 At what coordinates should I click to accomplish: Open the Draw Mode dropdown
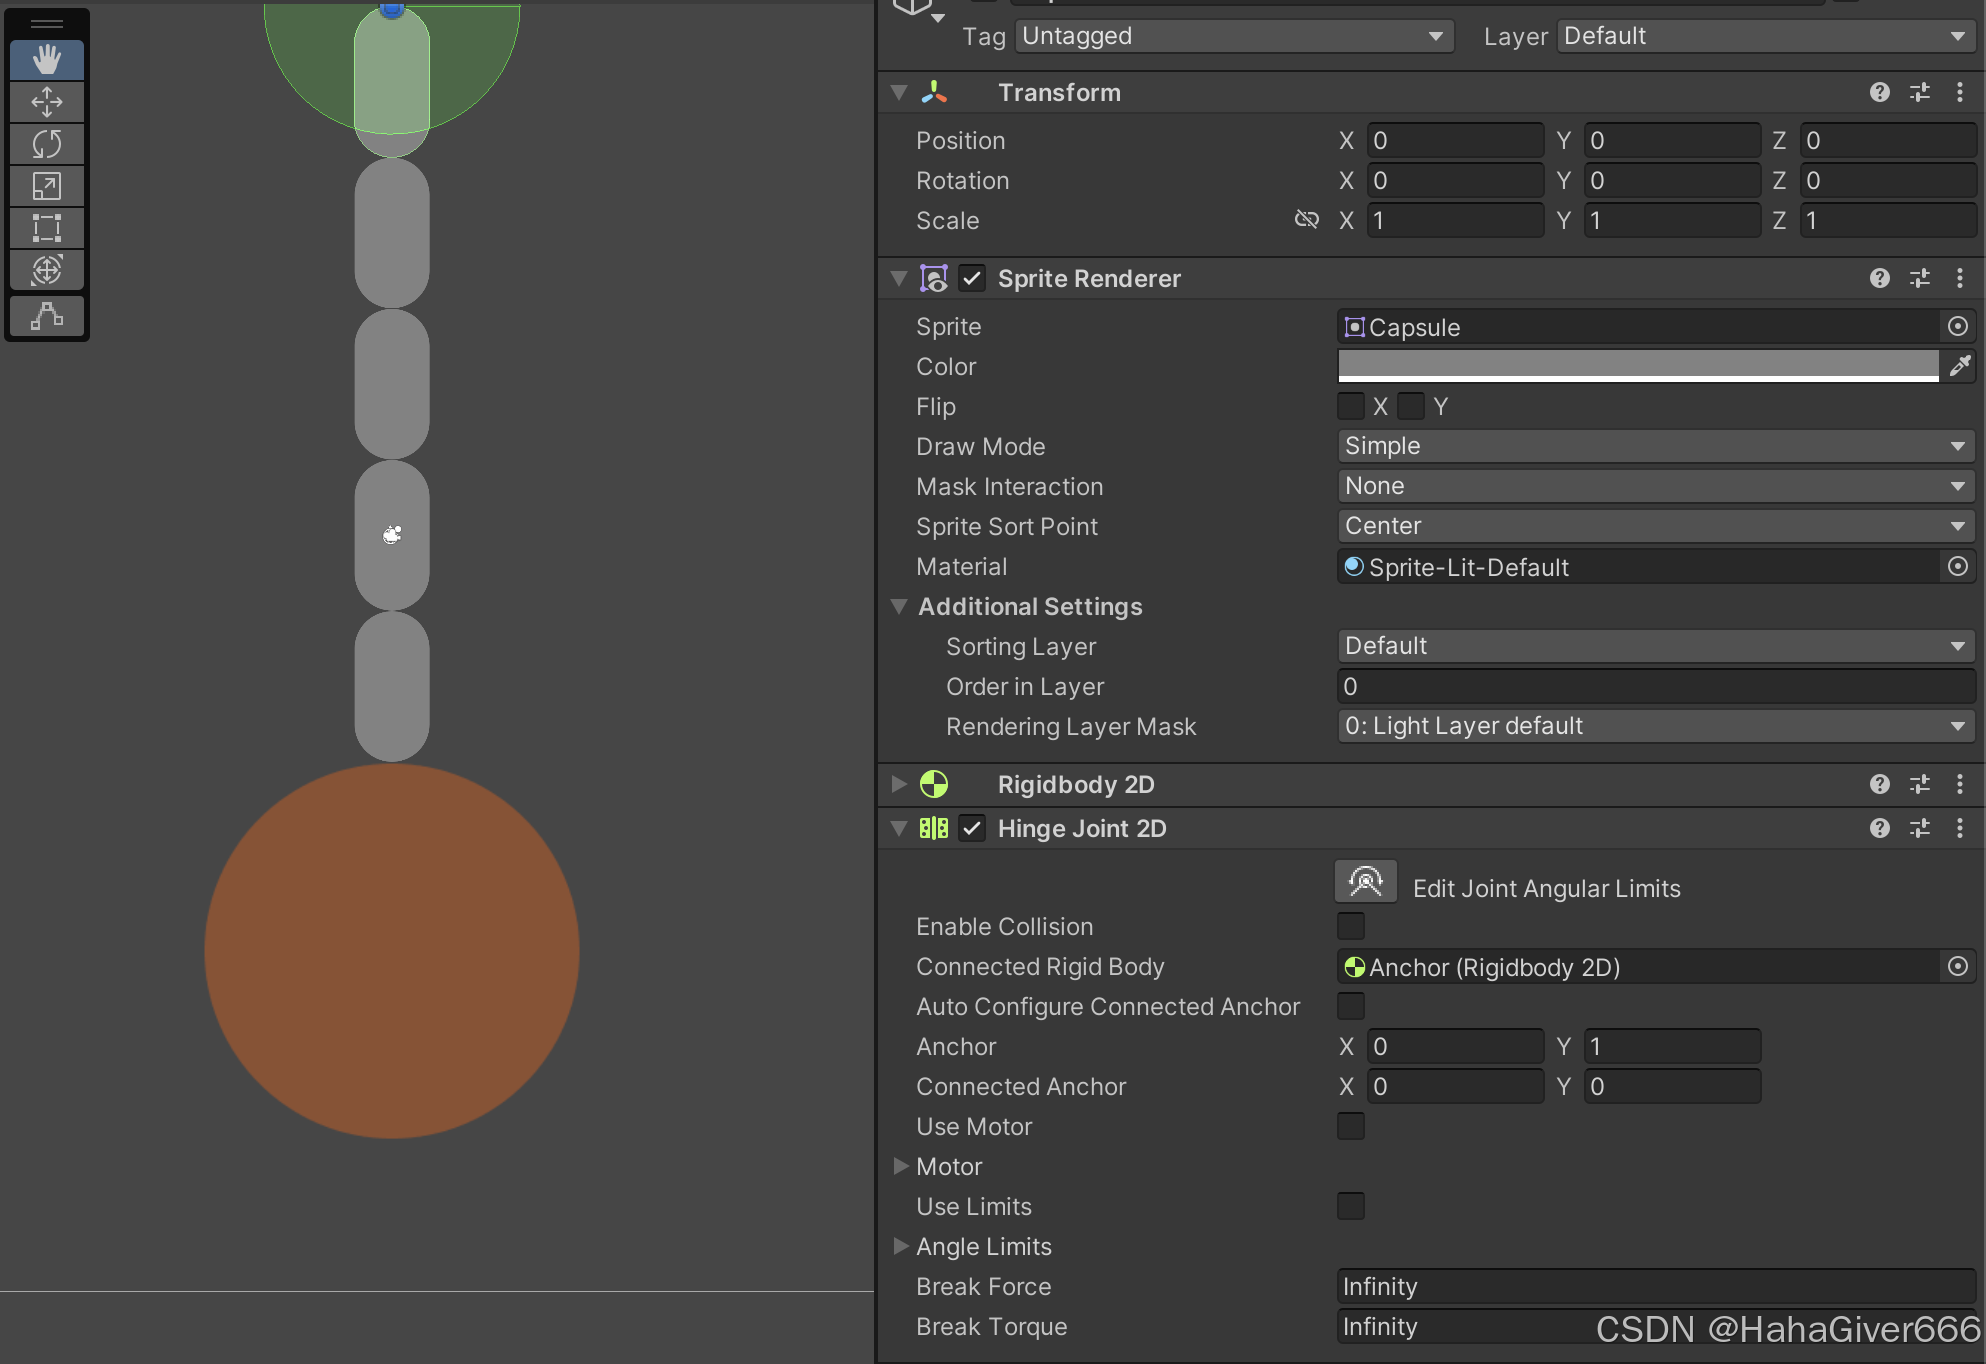coord(1655,446)
